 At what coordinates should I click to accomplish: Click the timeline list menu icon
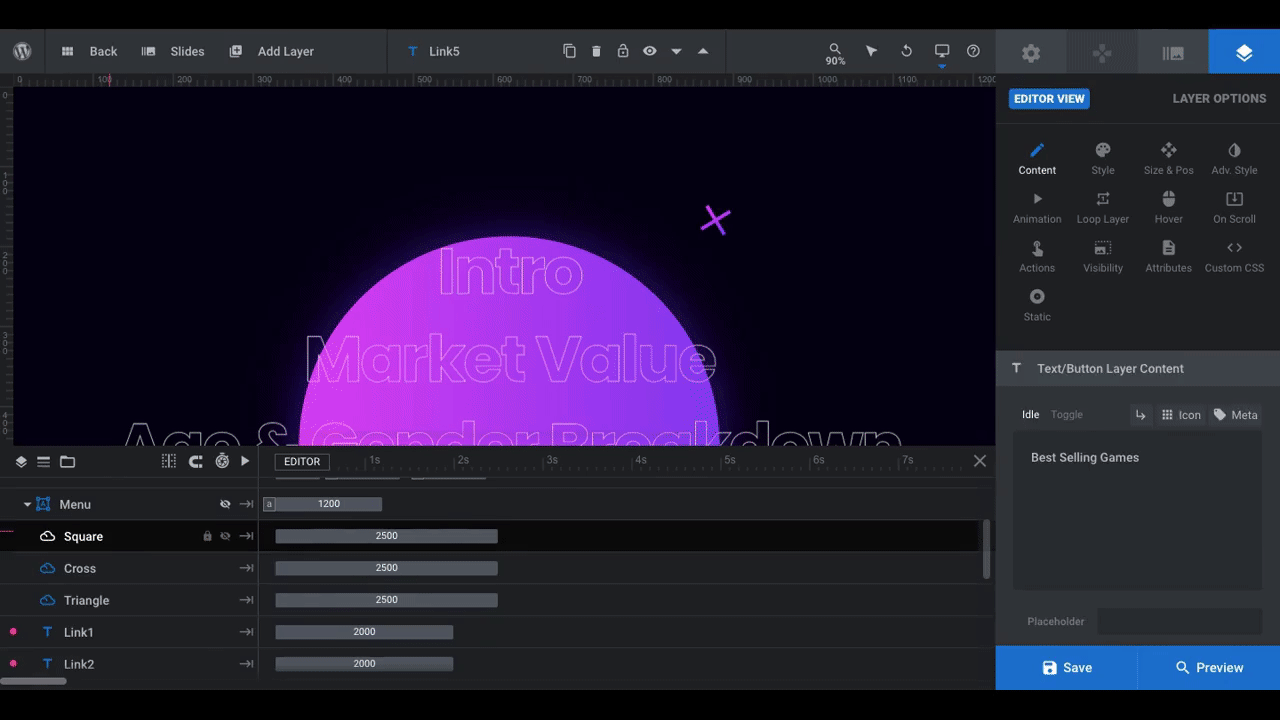(x=44, y=461)
